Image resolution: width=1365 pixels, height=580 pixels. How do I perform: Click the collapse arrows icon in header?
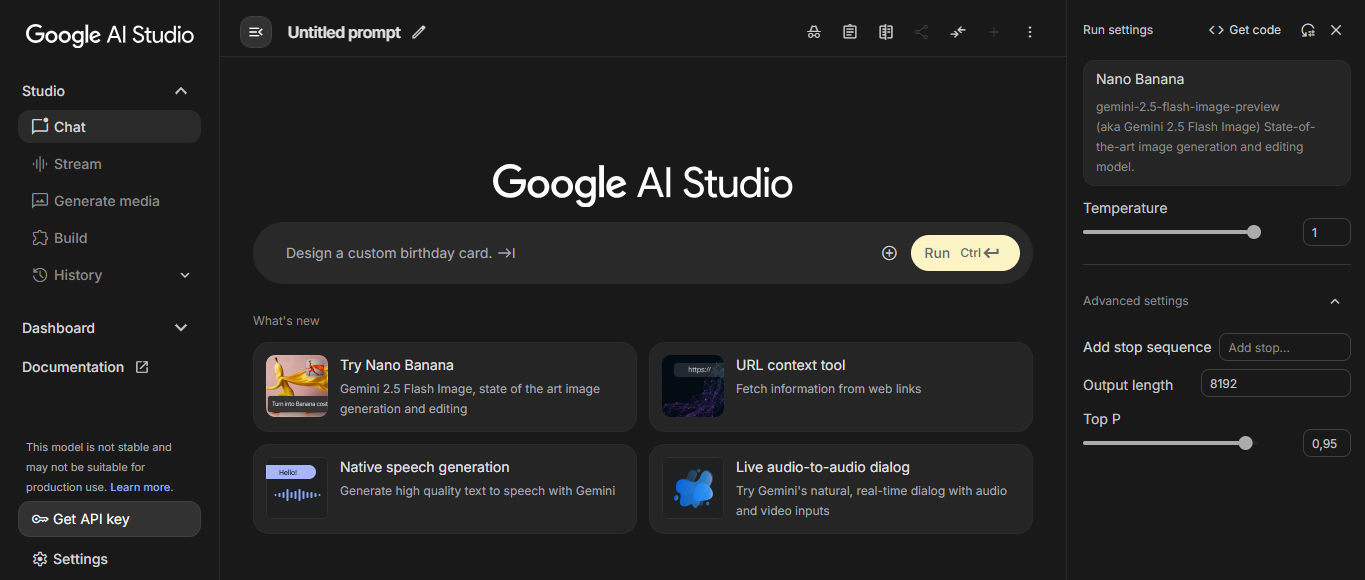tap(958, 32)
